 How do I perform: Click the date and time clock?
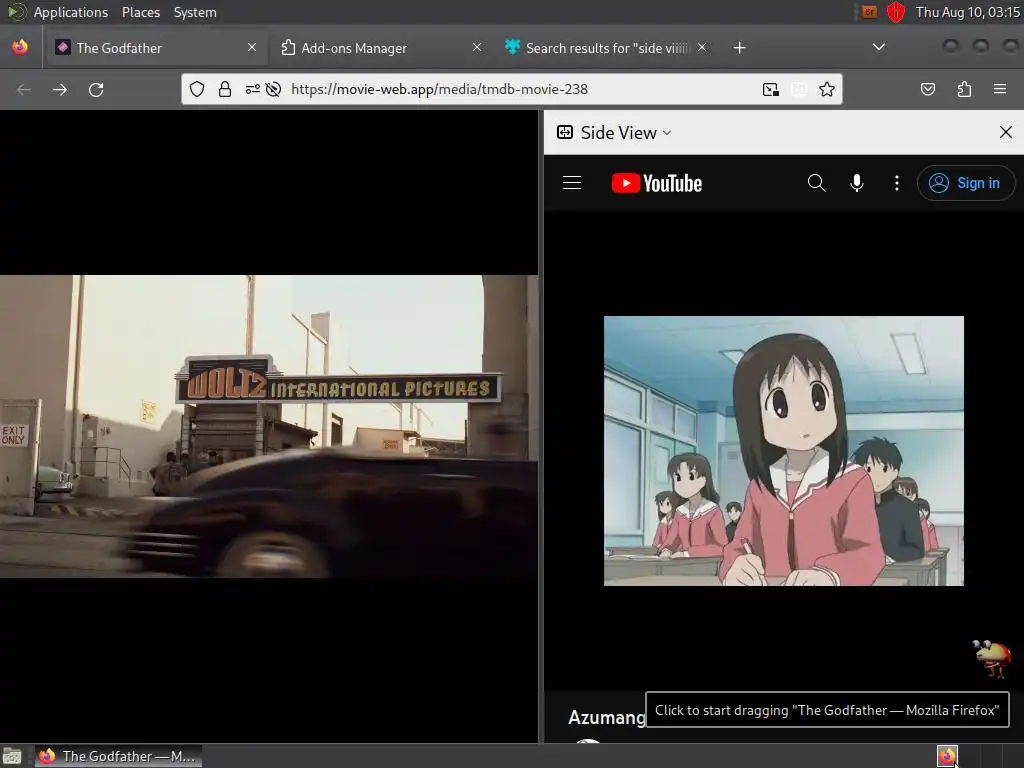[967, 12]
